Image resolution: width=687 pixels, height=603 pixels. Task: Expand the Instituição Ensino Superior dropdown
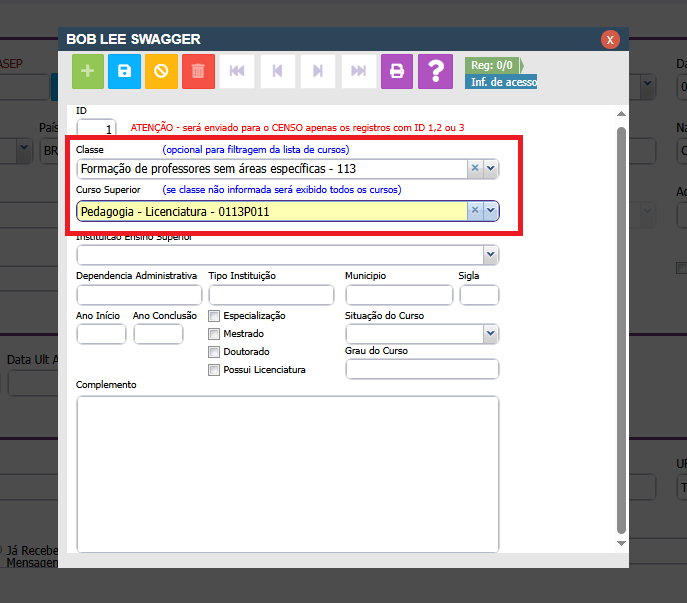point(490,255)
